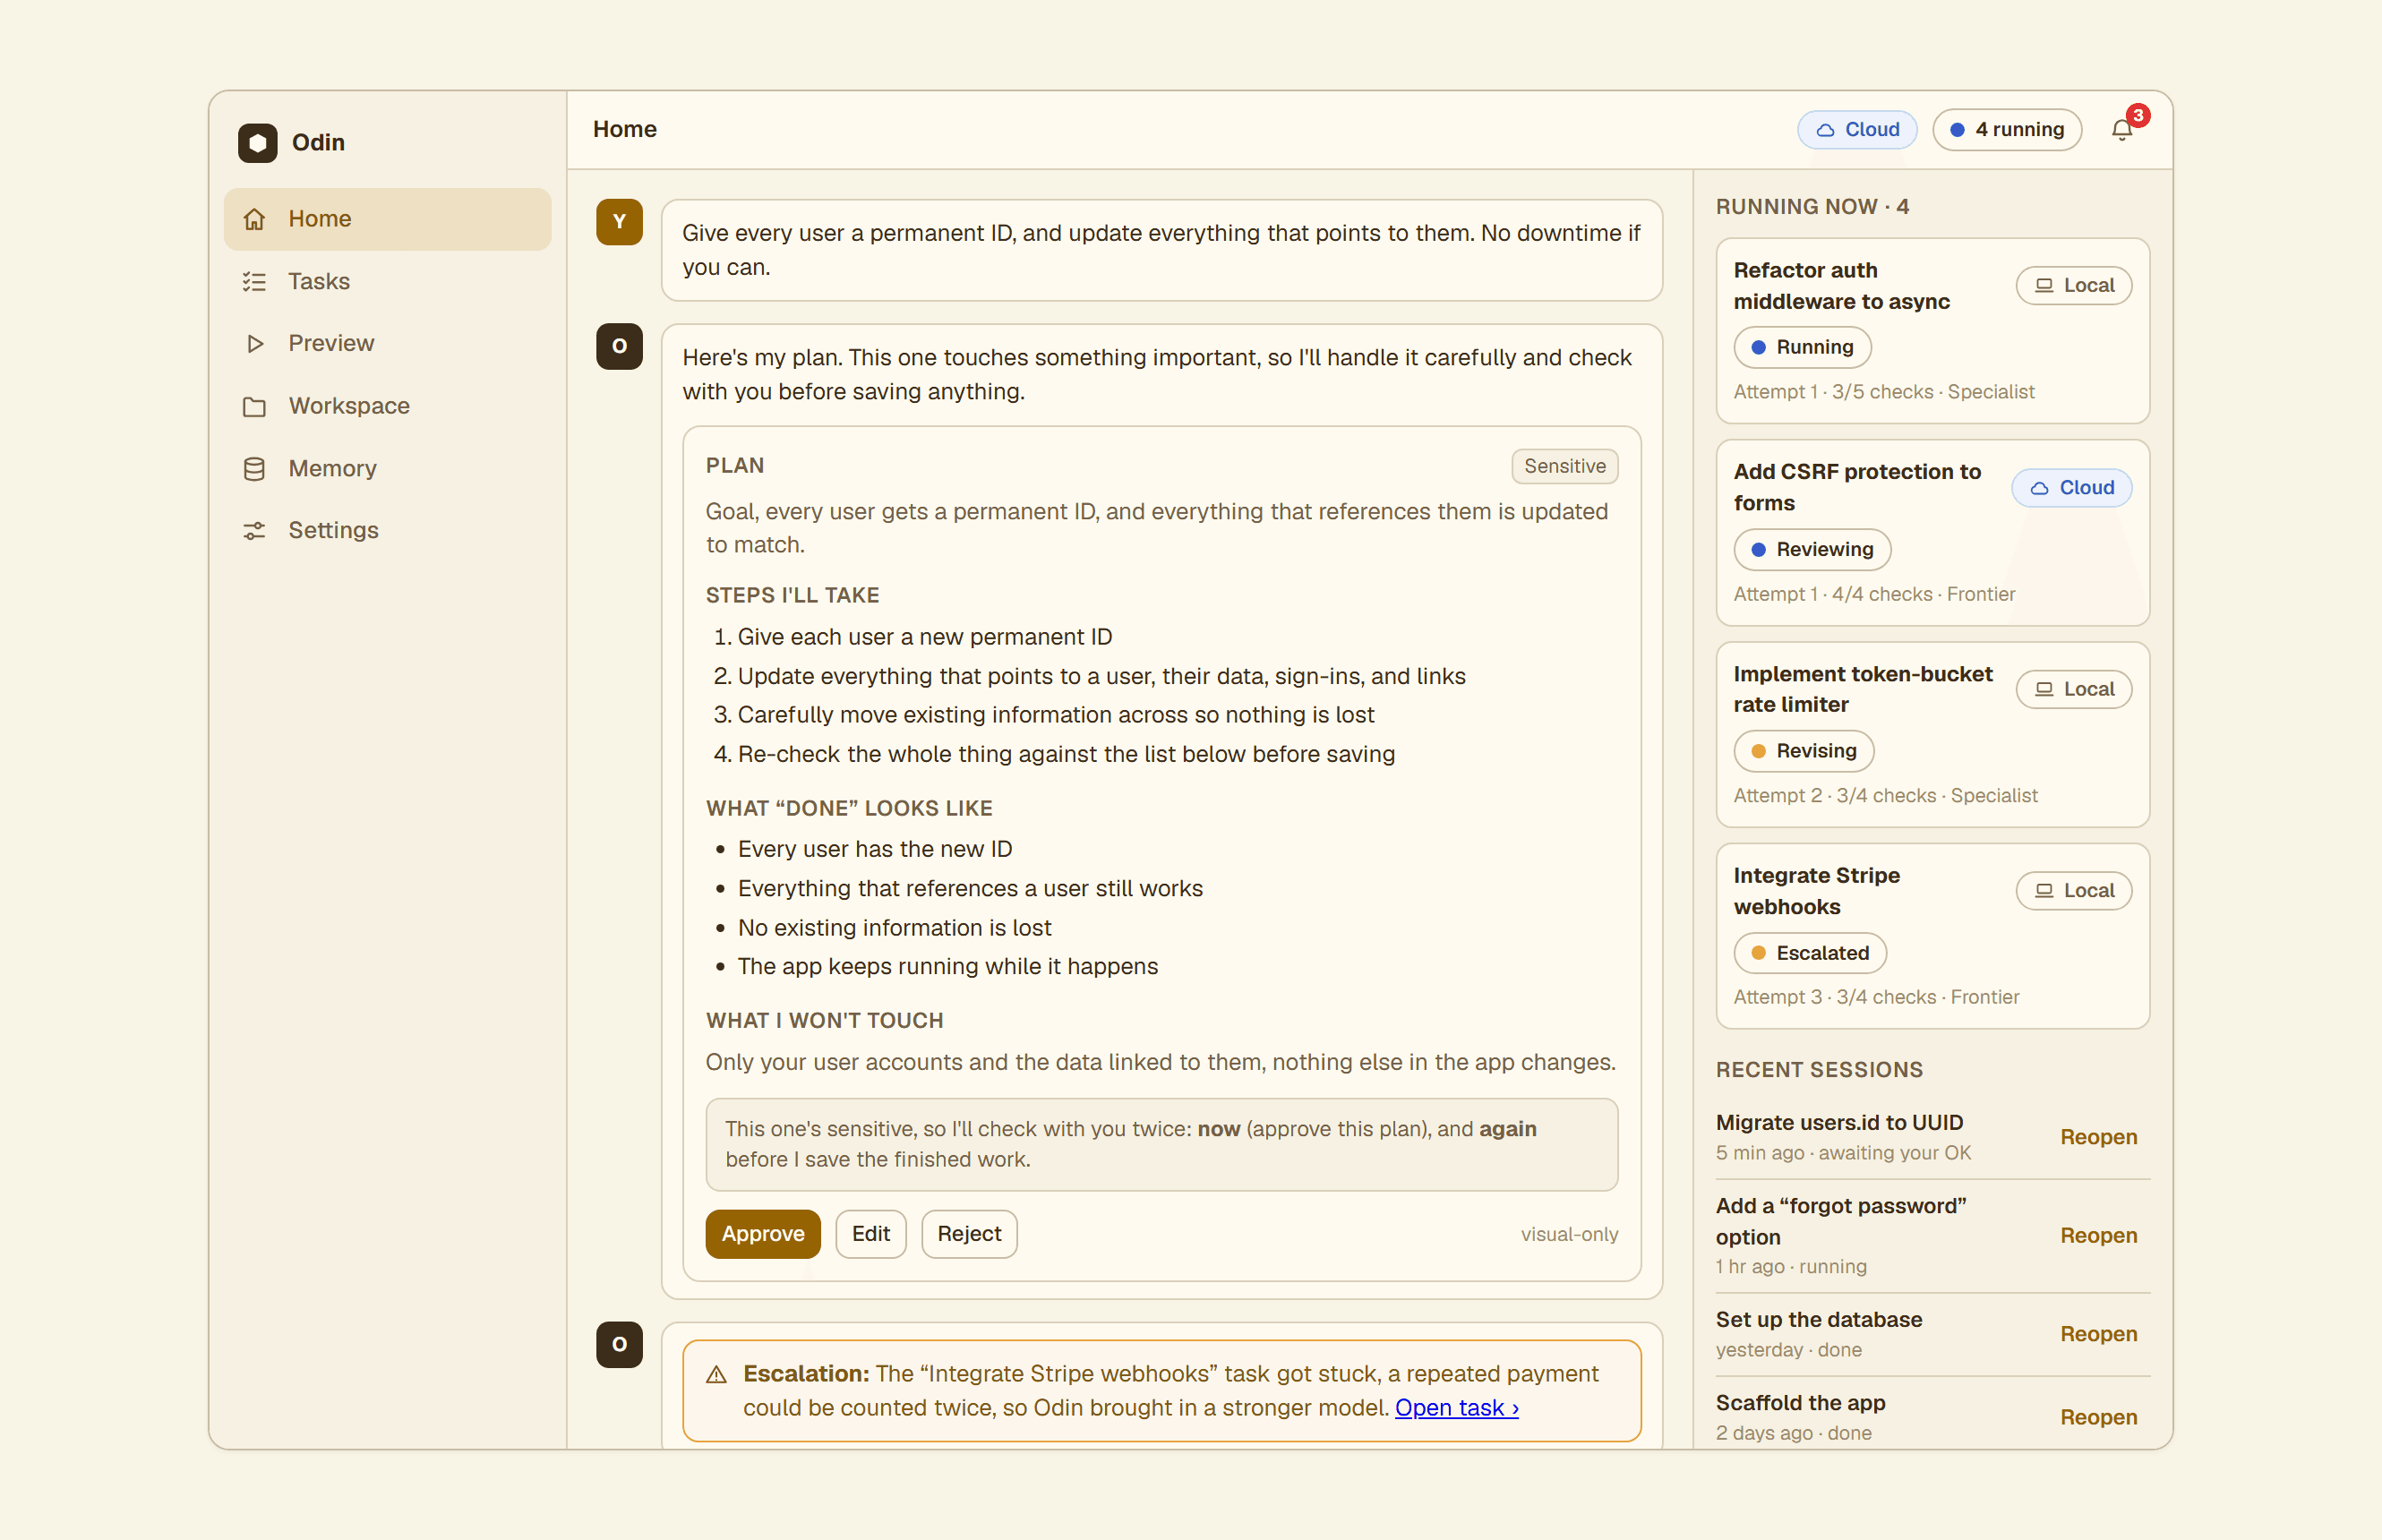Click the Home house icon in sidebar
2382x1540 pixels.
point(255,219)
